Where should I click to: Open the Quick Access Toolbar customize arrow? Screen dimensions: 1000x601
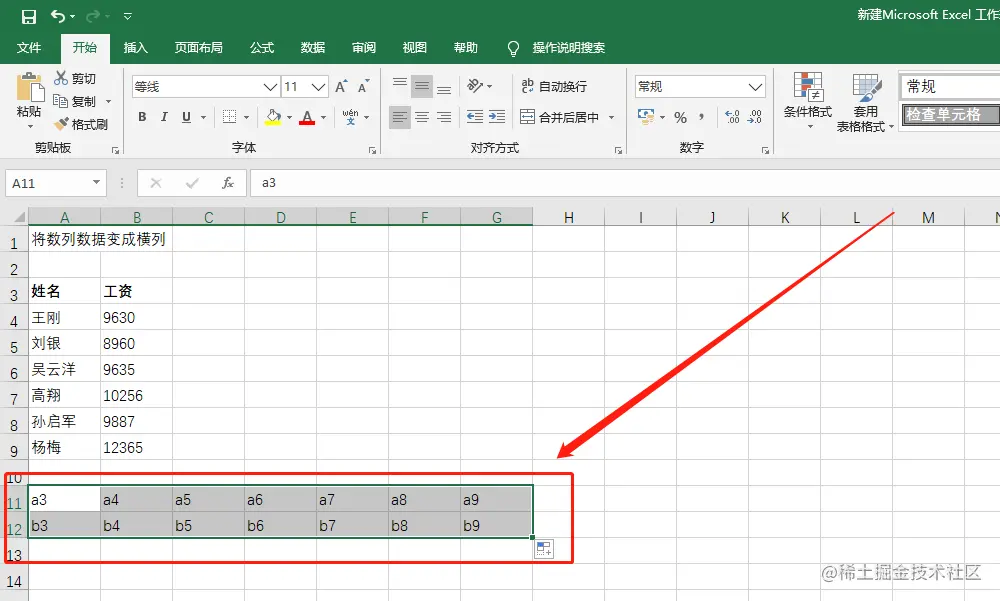(128, 17)
